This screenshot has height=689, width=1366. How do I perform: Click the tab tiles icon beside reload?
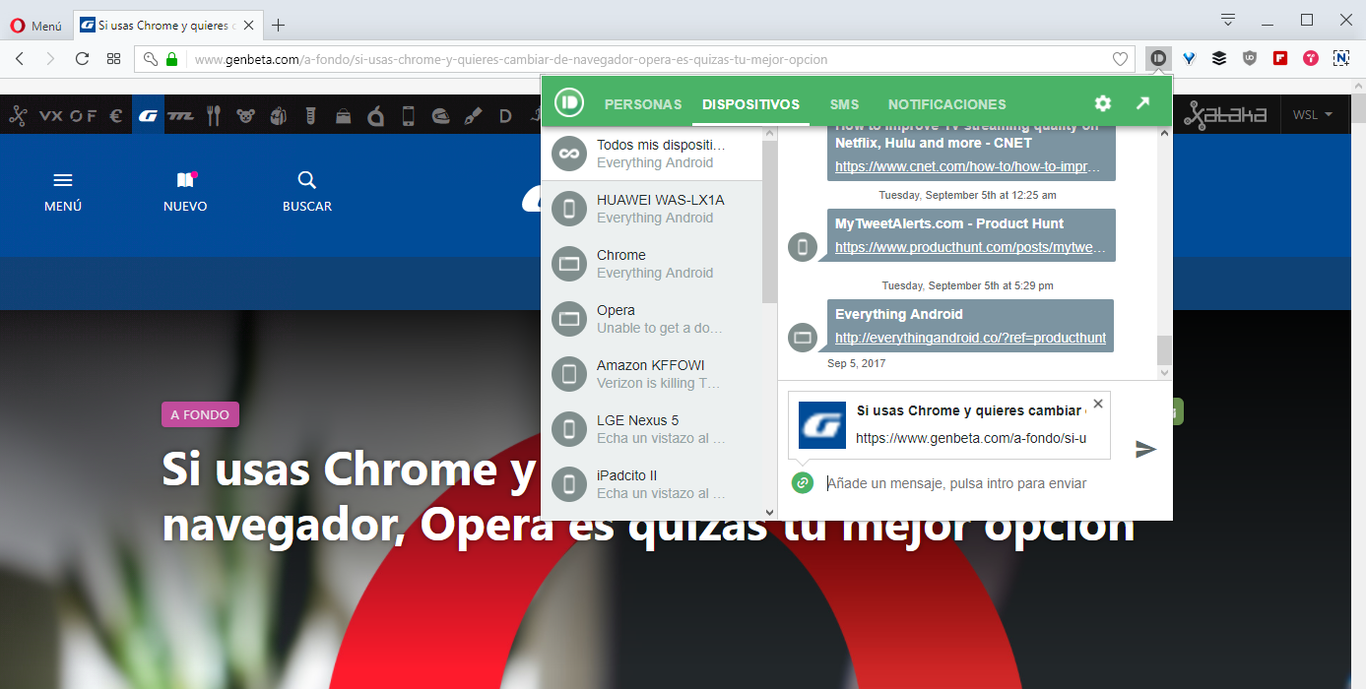click(x=113, y=58)
